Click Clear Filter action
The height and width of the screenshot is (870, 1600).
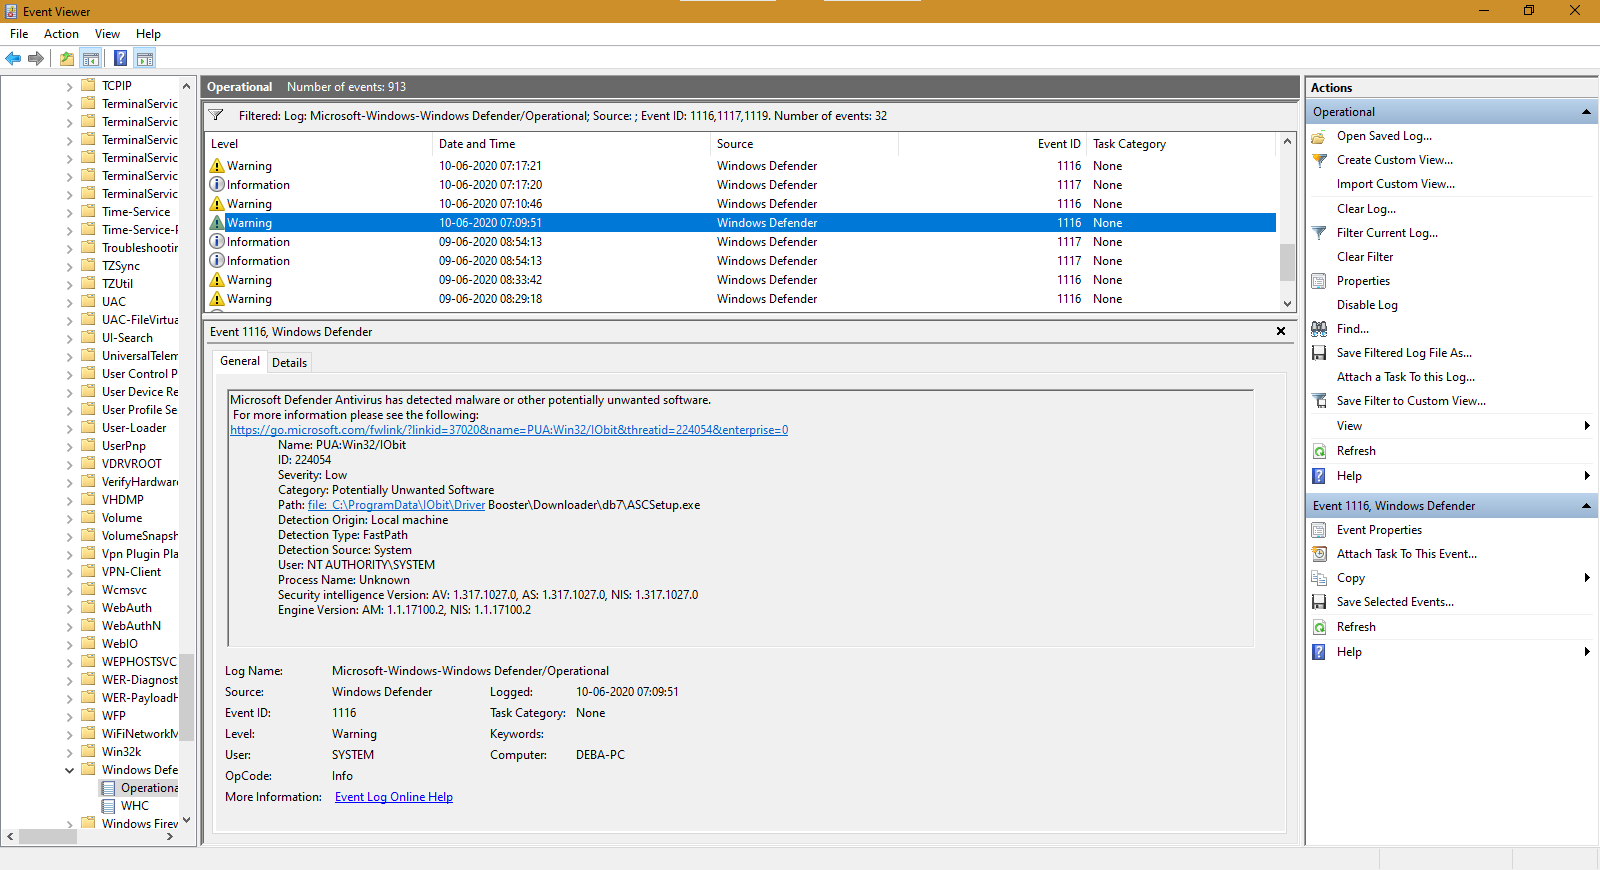[1365, 257]
